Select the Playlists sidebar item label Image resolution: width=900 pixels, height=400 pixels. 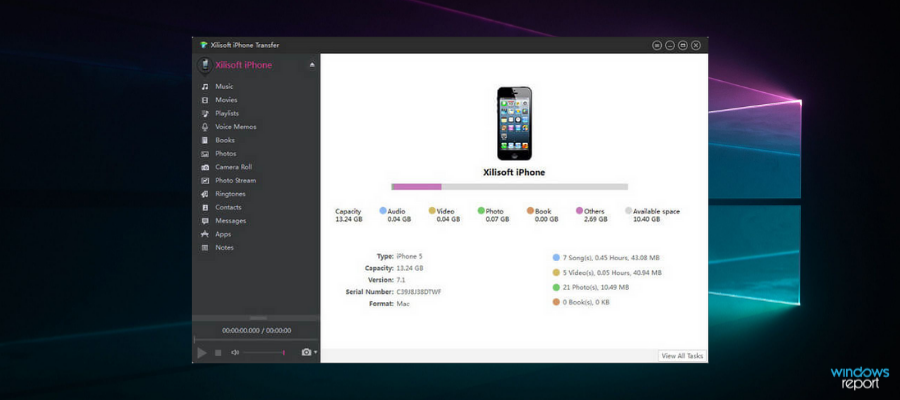click(x=227, y=114)
